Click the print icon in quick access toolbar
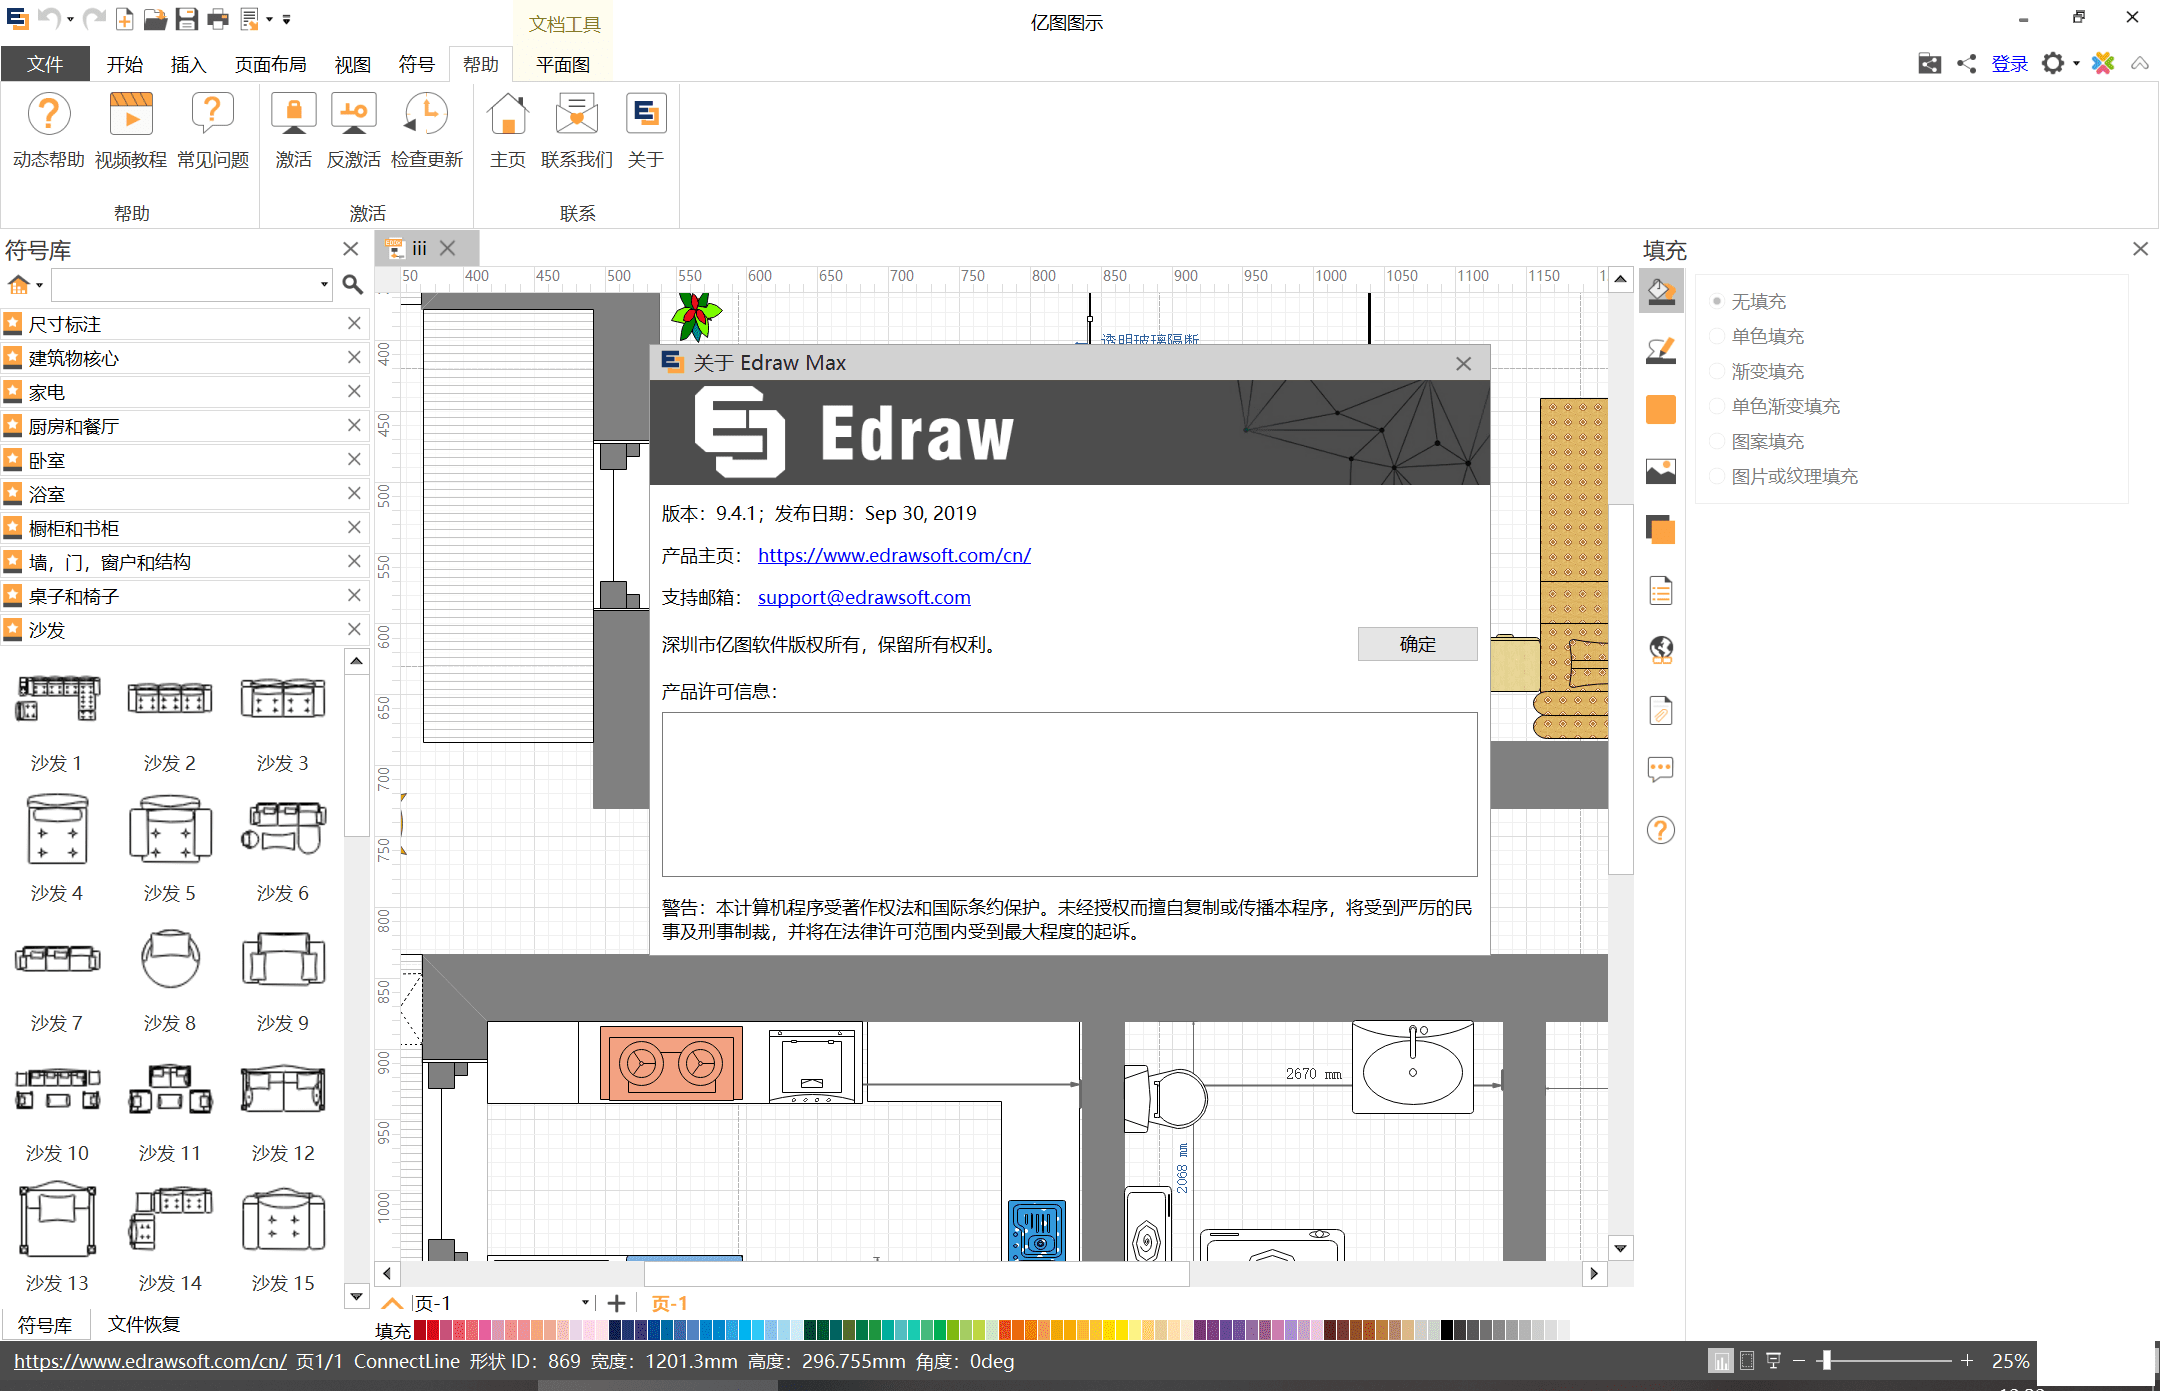This screenshot has height=1391, width=2160. [217, 18]
